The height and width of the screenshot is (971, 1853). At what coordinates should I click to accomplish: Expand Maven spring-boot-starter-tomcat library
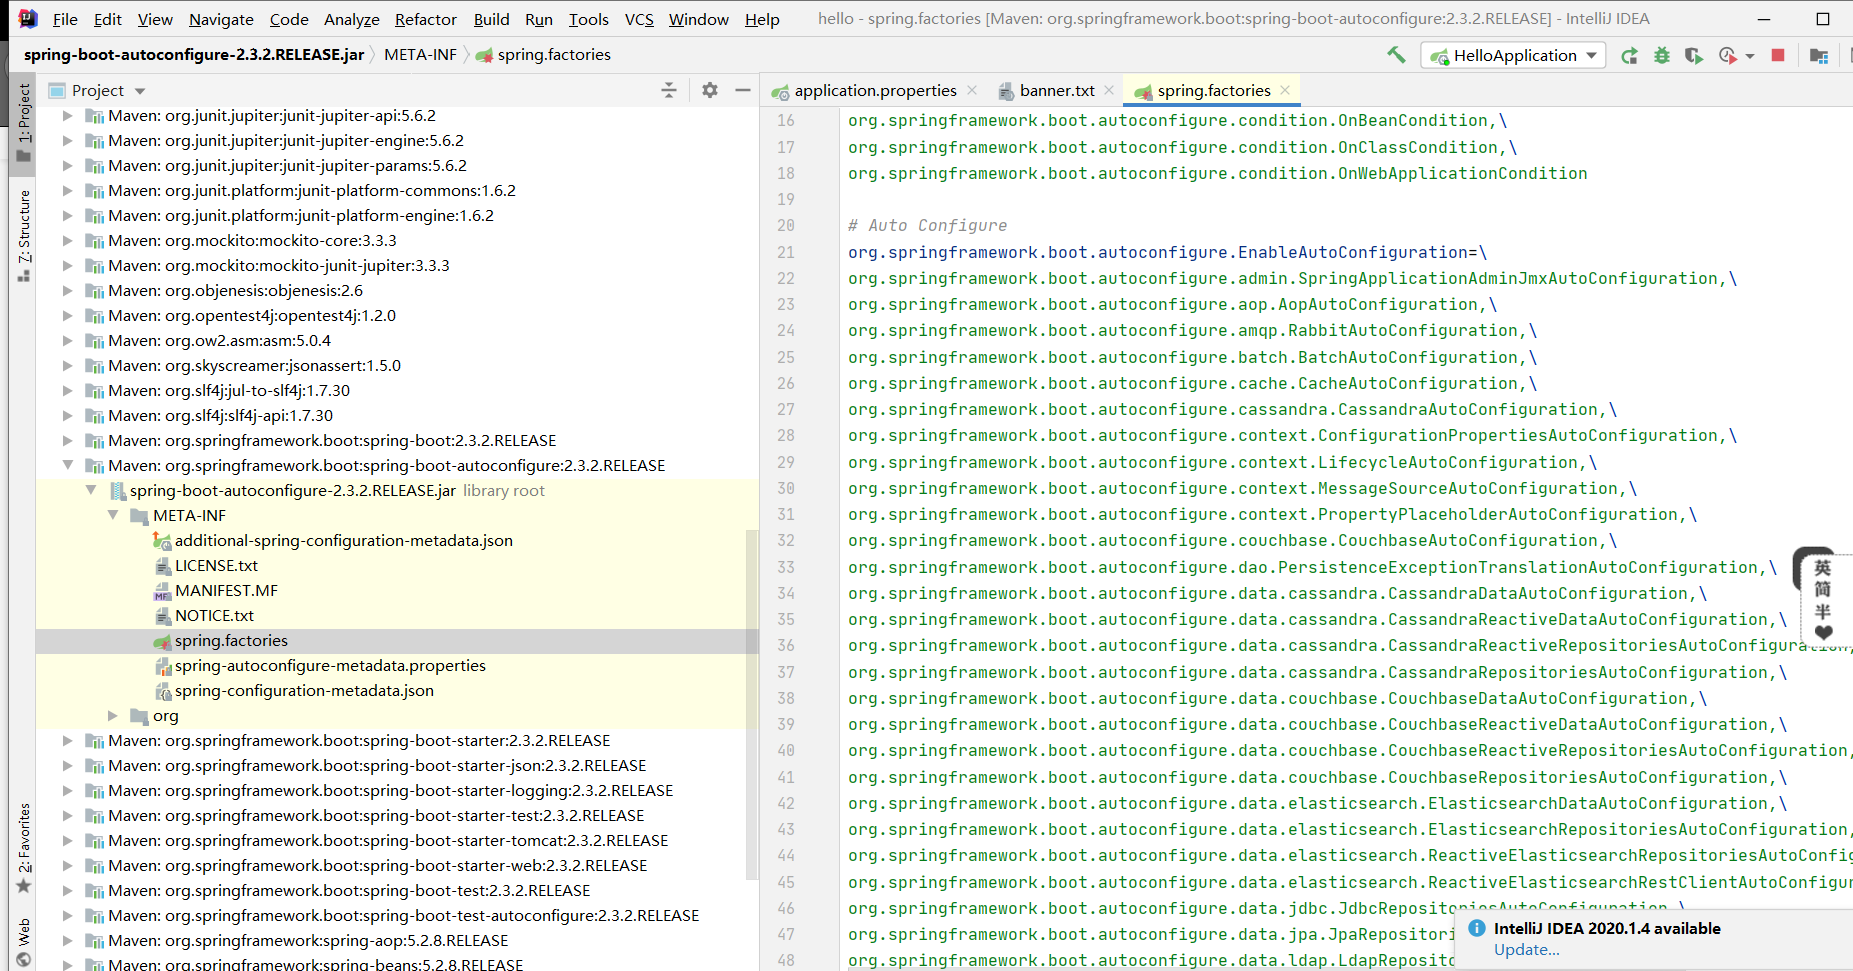point(68,840)
